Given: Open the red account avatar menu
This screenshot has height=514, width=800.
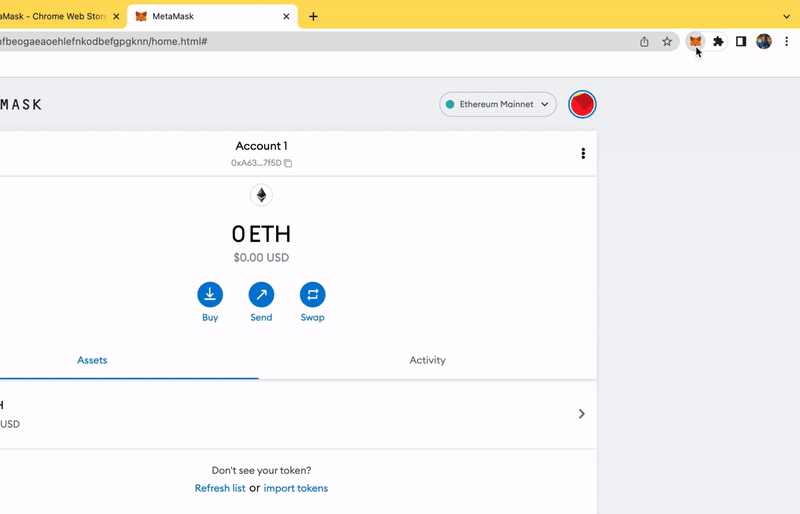Looking at the screenshot, I should [582, 104].
